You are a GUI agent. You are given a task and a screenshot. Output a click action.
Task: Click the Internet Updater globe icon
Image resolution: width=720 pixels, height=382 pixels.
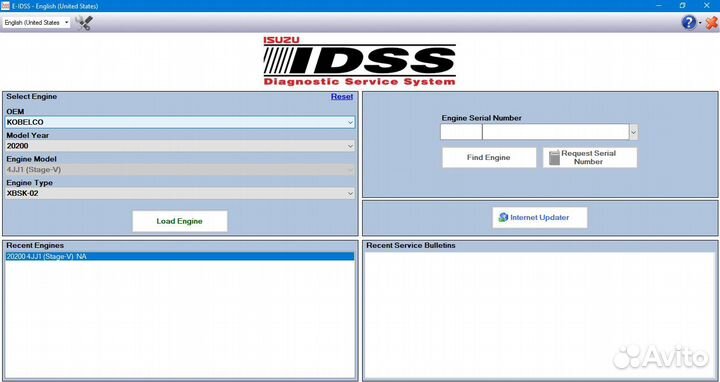(503, 218)
